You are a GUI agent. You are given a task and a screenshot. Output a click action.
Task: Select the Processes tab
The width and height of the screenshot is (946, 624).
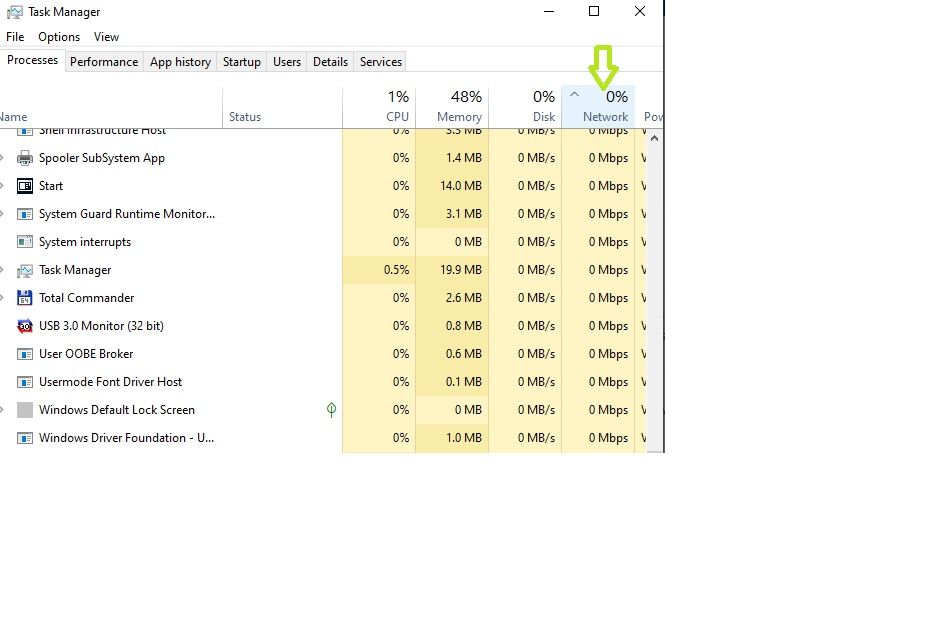(x=32, y=60)
